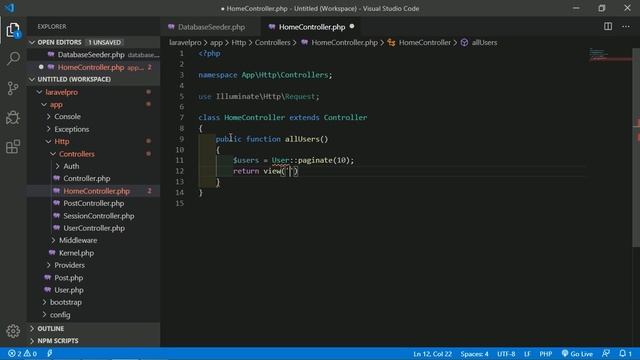Click the feedback icon in status bar

tap(606, 353)
